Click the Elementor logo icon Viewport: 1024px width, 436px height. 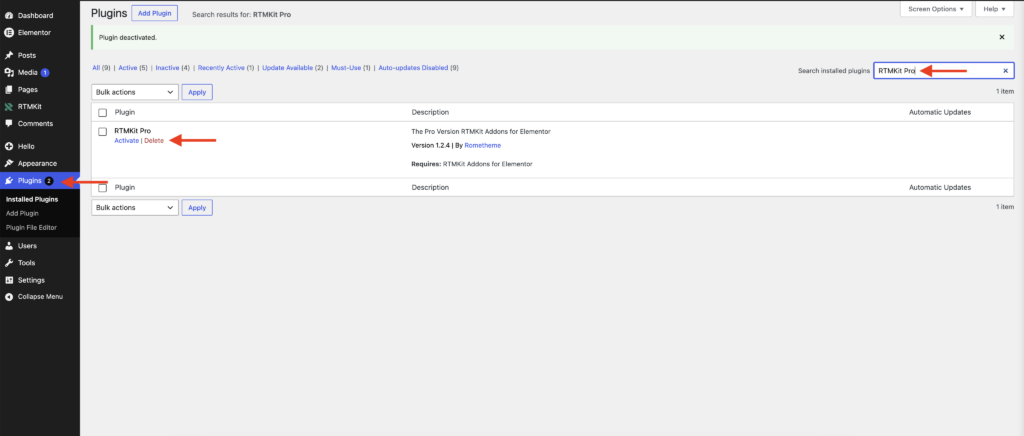tap(9, 32)
